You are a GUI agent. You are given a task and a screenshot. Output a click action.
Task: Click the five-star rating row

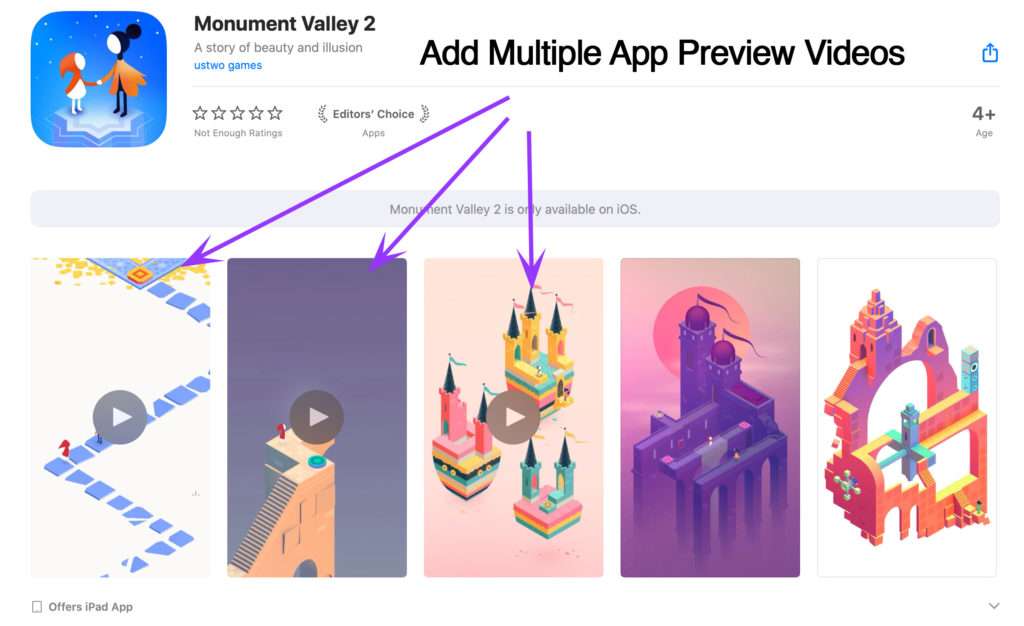[x=238, y=113]
